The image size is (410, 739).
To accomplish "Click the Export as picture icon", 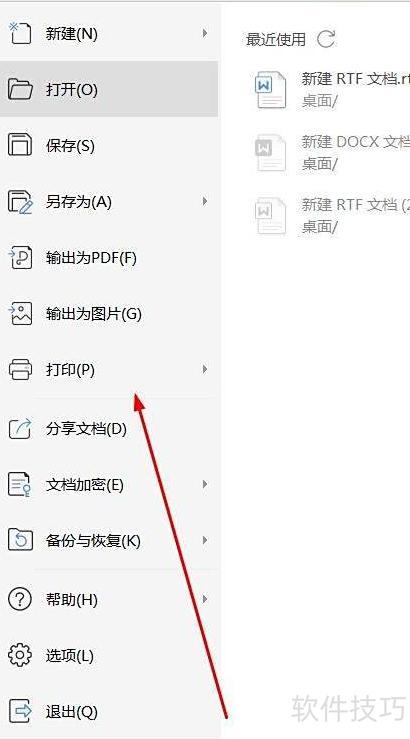I will 20,314.
